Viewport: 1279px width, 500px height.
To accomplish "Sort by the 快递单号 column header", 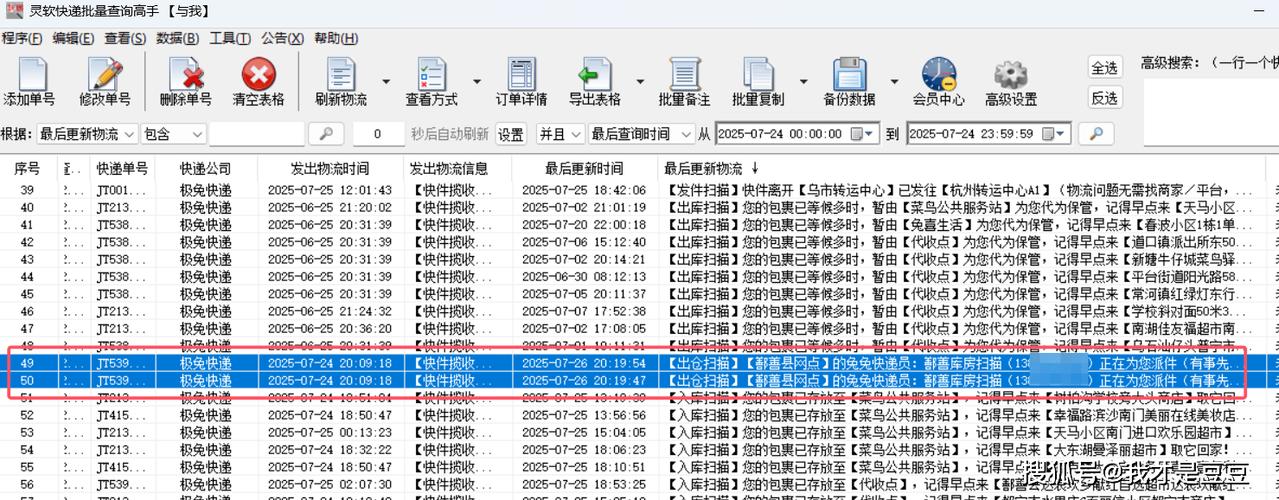I will (x=122, y=168).
